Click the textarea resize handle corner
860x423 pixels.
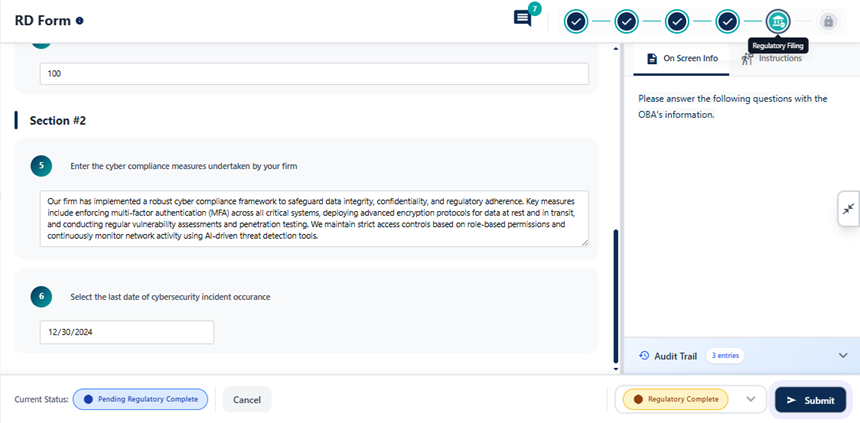click(585, 242)
